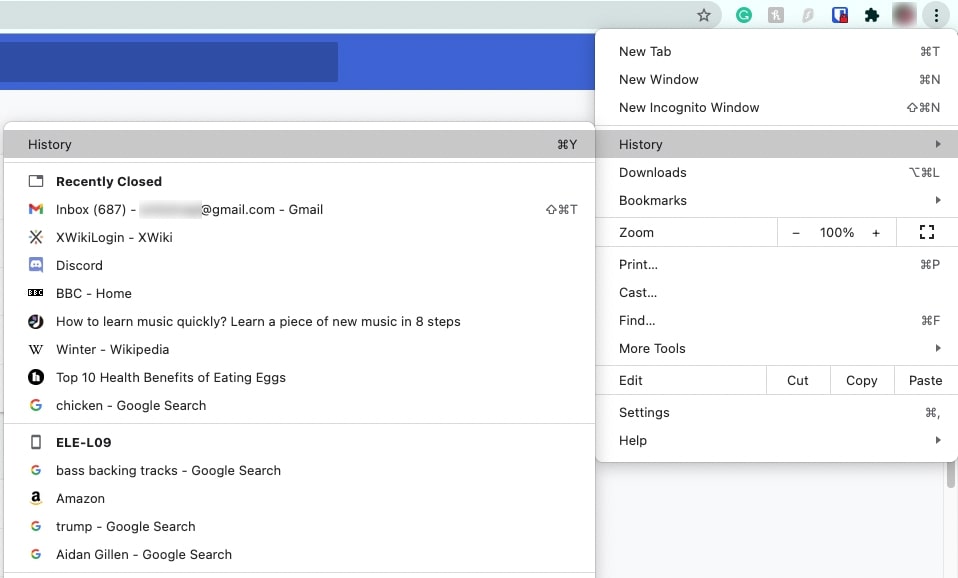
Task: Reopen Top 10 Health Benefits of Eating Eggs
Action: 299,377
